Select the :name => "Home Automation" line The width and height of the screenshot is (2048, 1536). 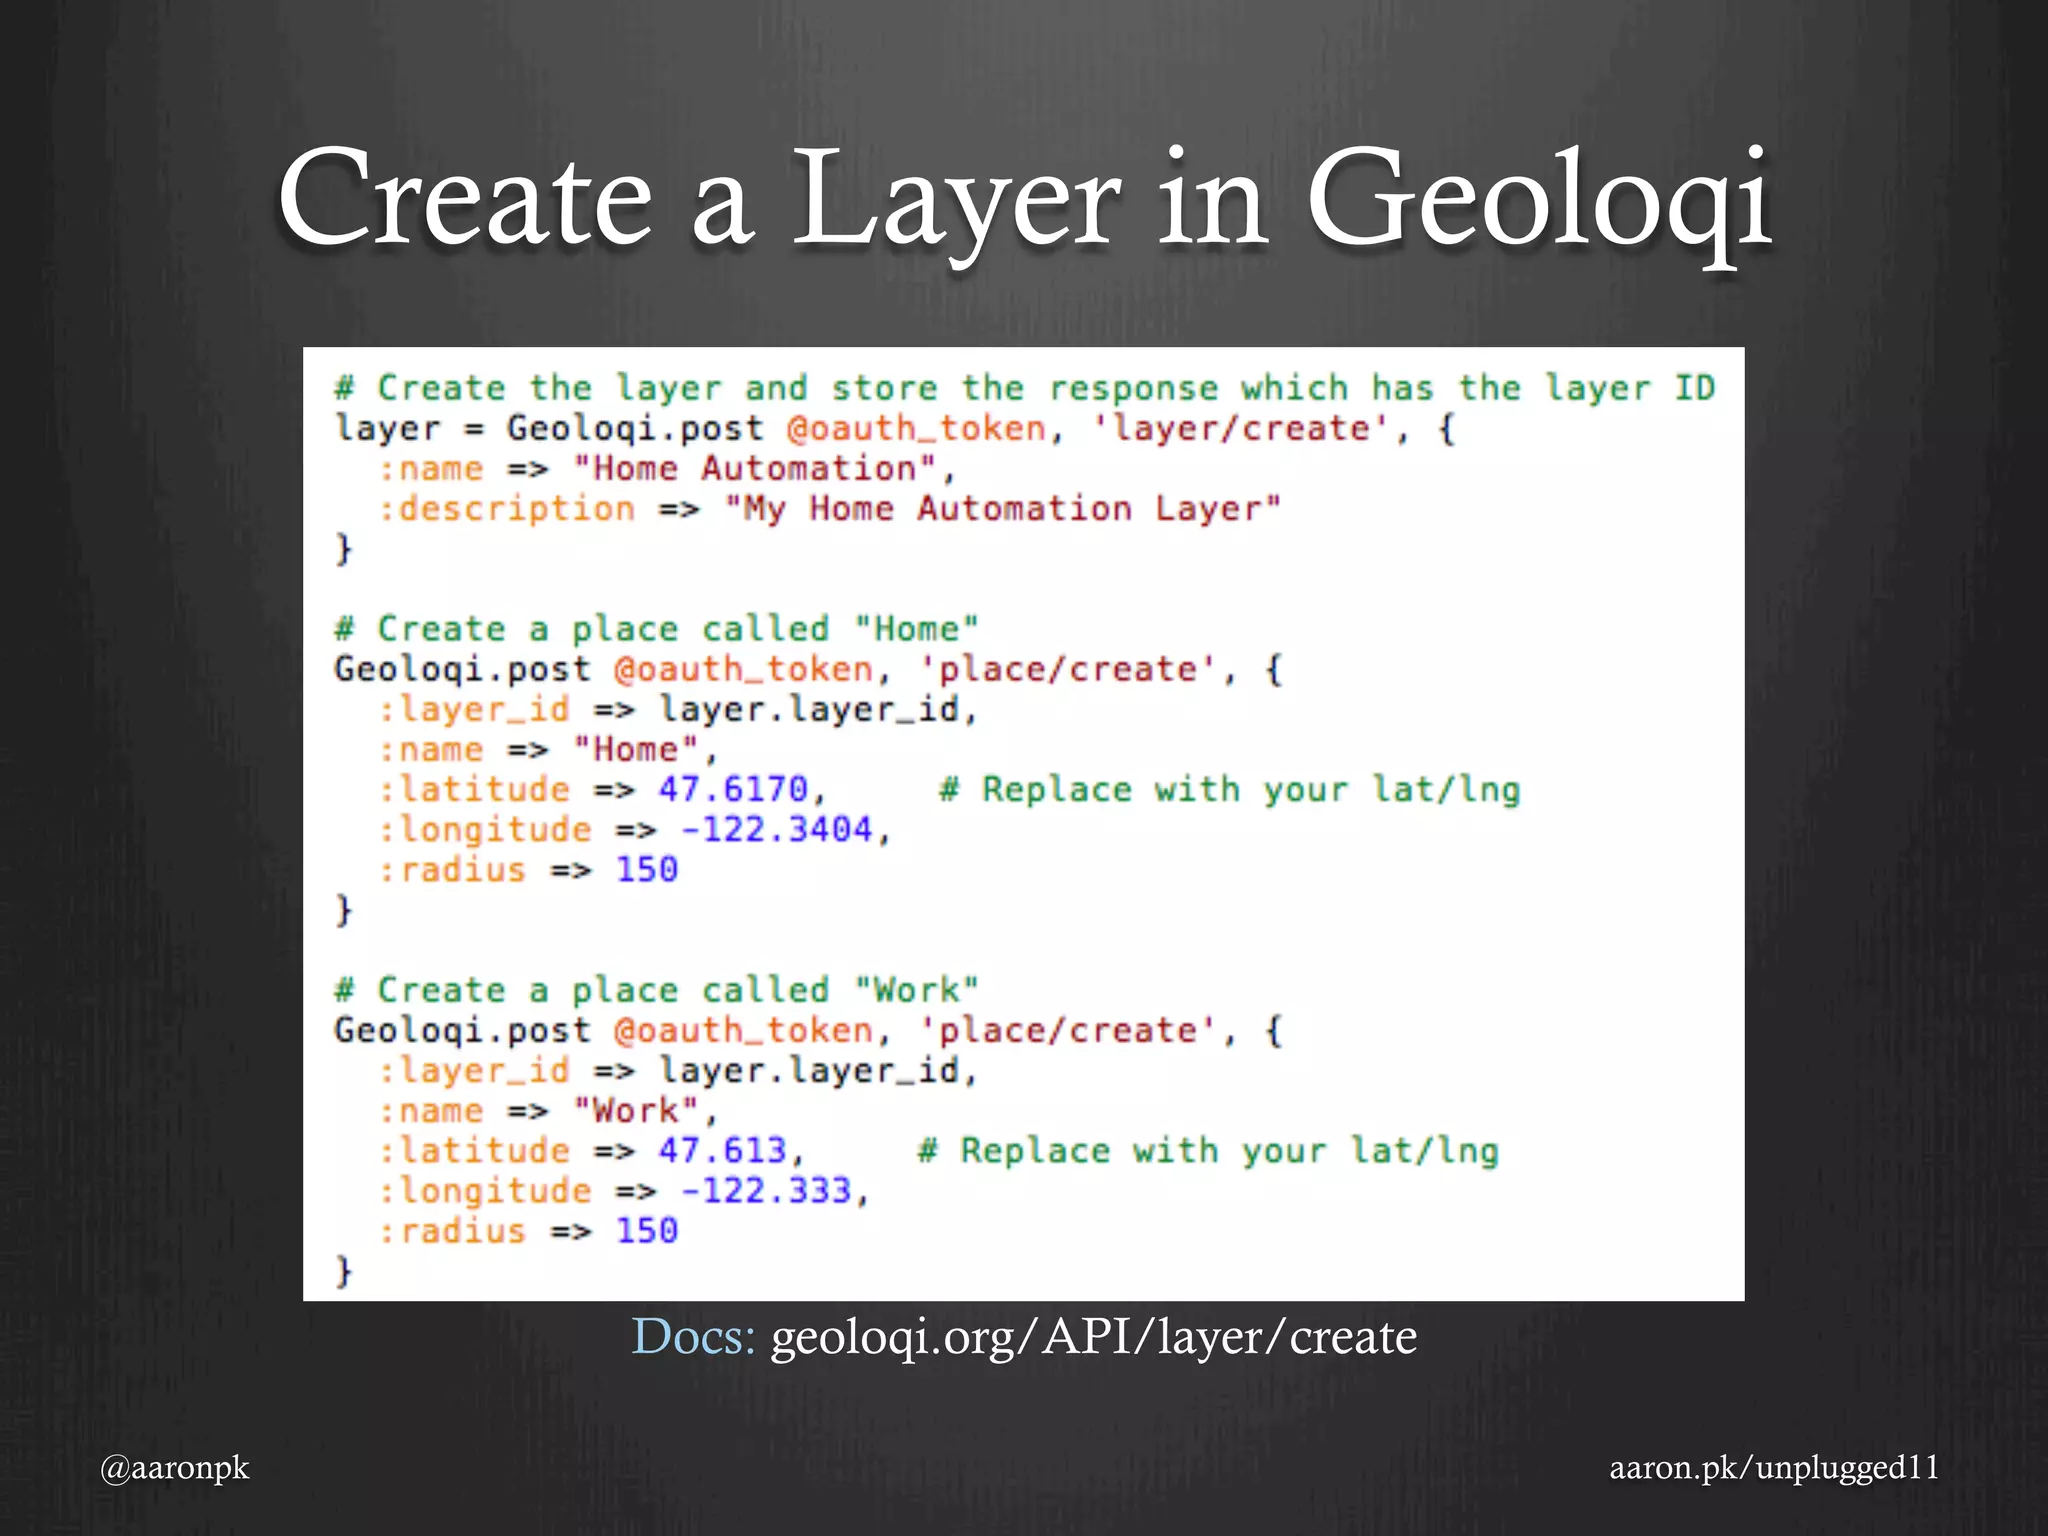click(x=667, y=469)
